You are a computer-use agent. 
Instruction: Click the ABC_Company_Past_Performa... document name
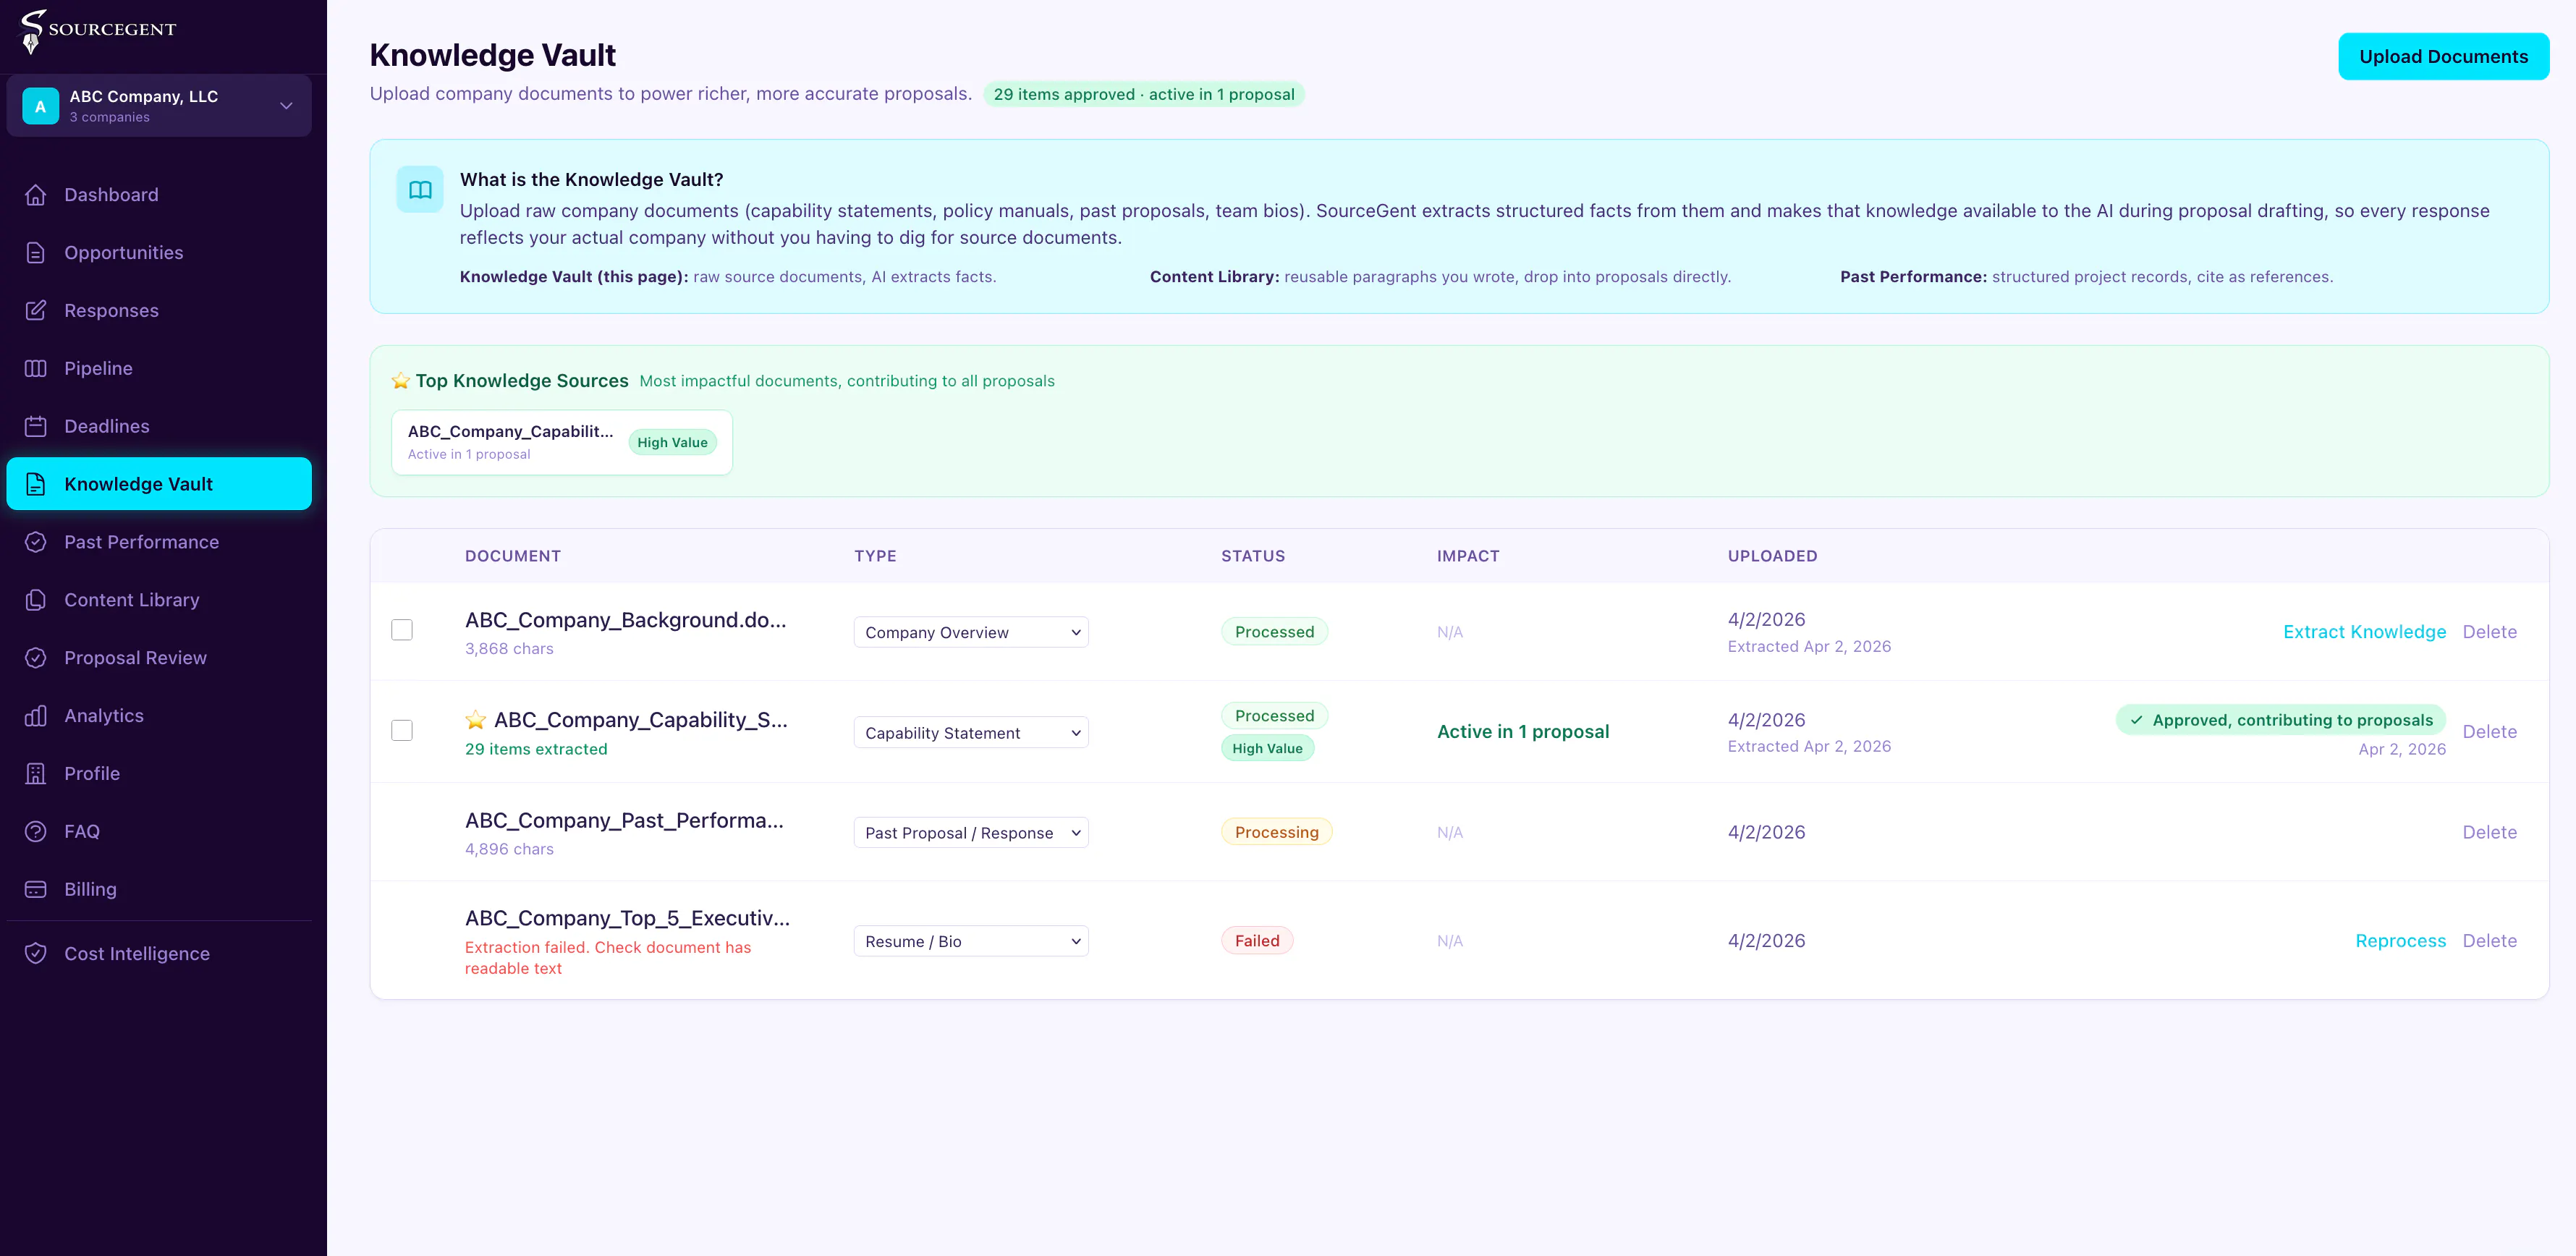tap(624, 821)
